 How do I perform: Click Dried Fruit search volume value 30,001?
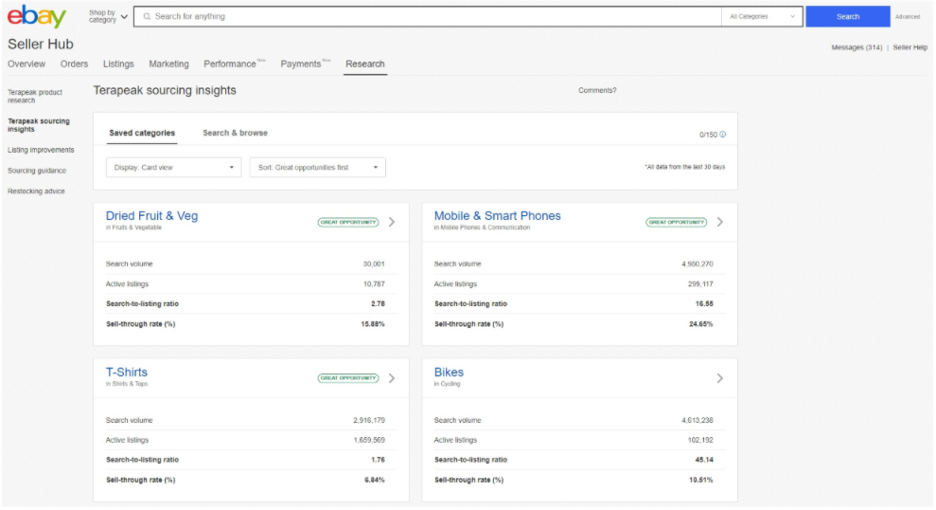tap(374, 264)
